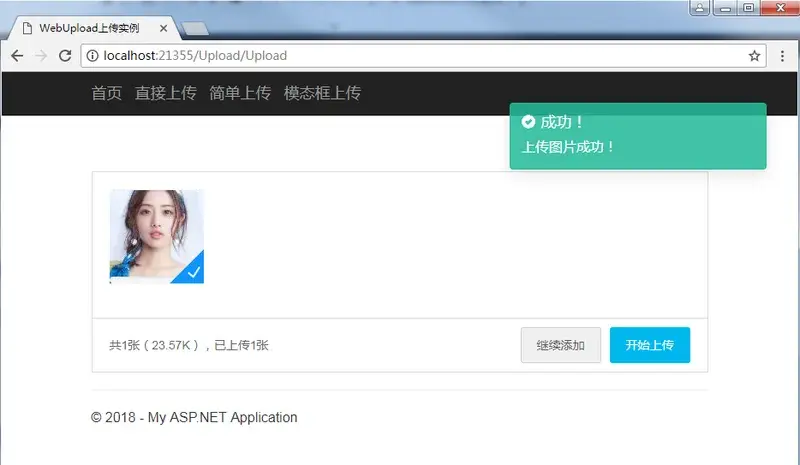Open a new browser tab

195,29
